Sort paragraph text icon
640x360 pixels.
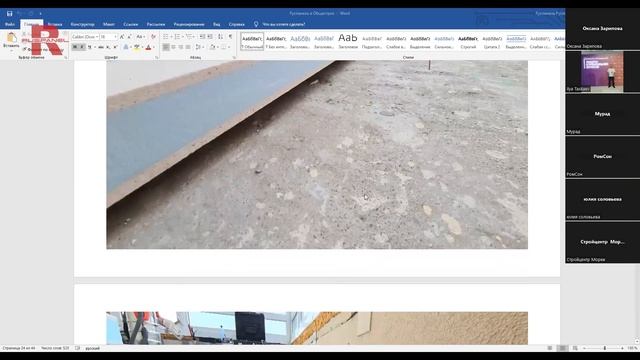220,37
